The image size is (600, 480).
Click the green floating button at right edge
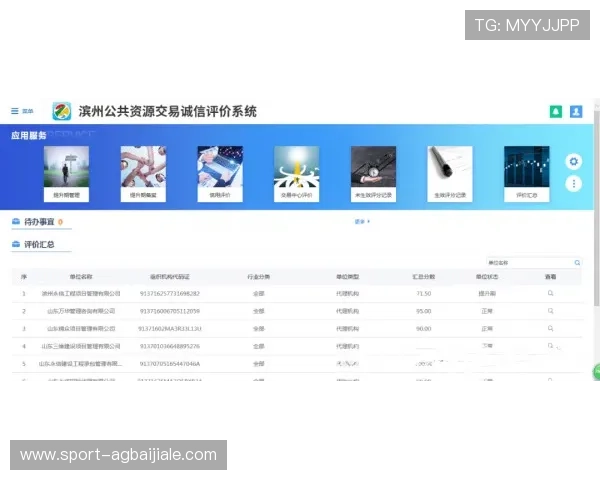(x=597, y=371)
